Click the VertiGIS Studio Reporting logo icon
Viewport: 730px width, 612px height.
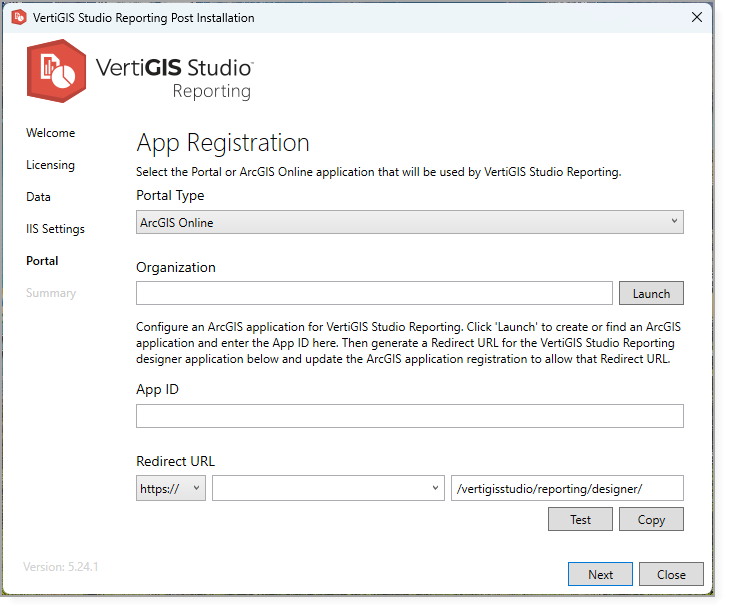click(56, 71)
